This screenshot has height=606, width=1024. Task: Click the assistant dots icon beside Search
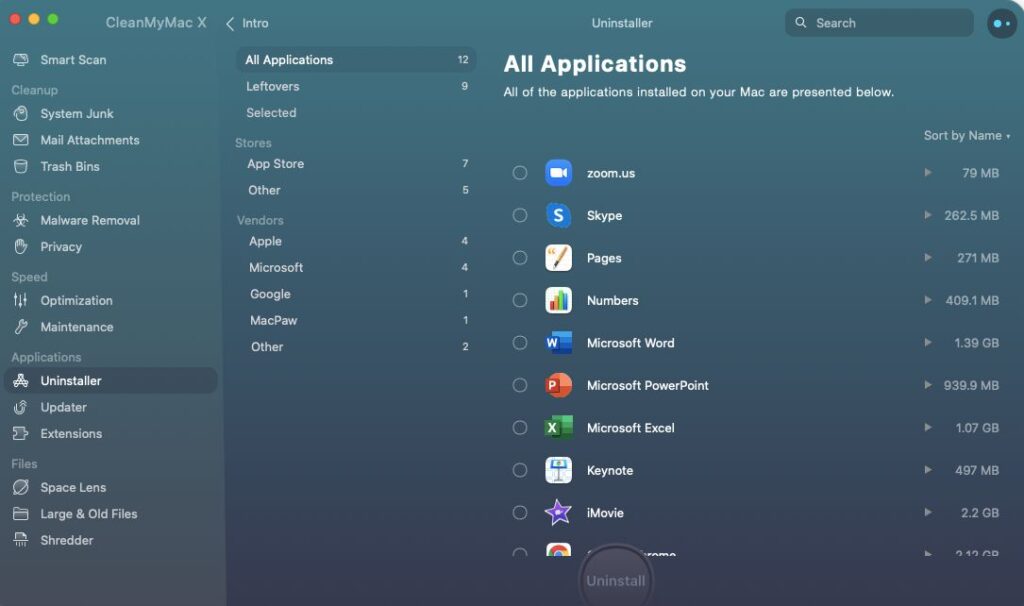[x=1002, y=24]
